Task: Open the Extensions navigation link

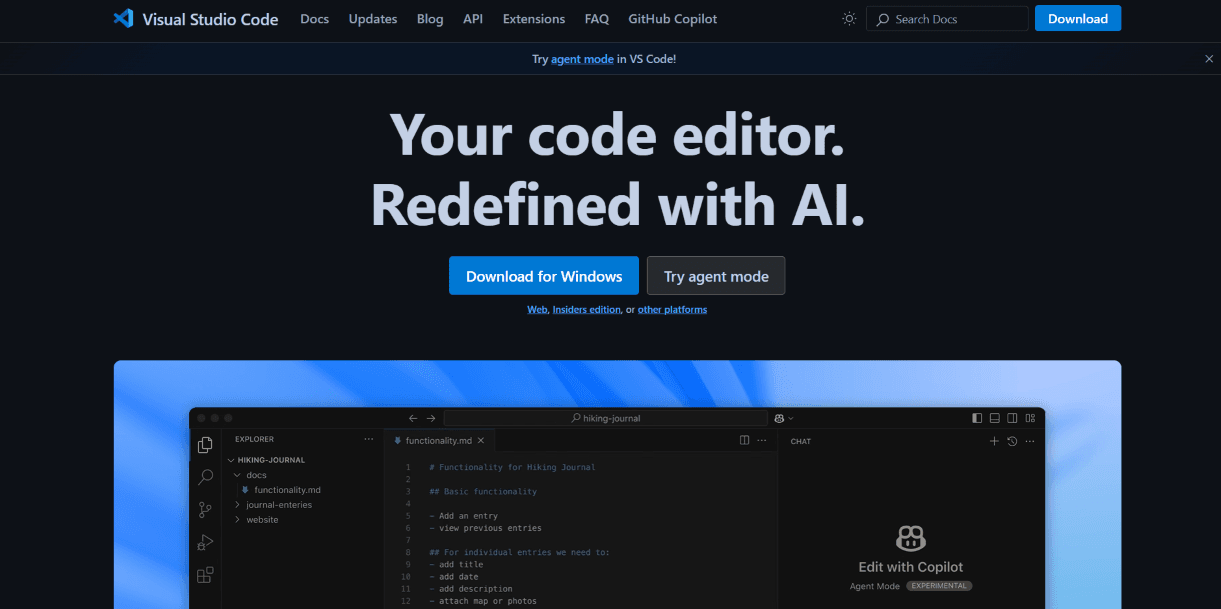Action: click(534, 19)
